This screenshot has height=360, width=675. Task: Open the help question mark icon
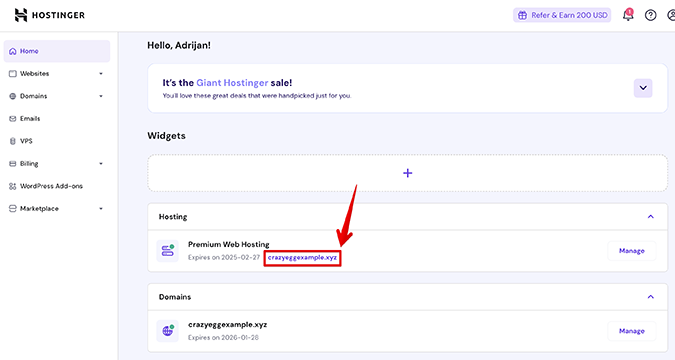650,15
